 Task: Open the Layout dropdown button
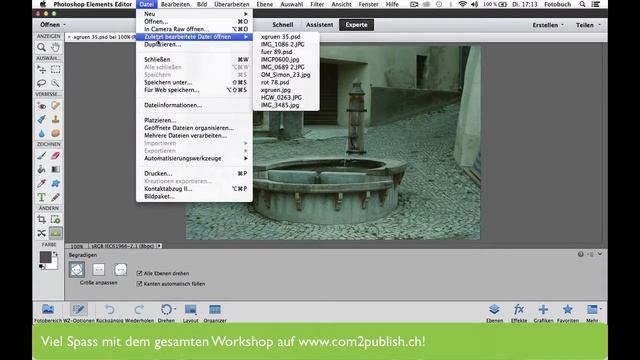point(190,313)
